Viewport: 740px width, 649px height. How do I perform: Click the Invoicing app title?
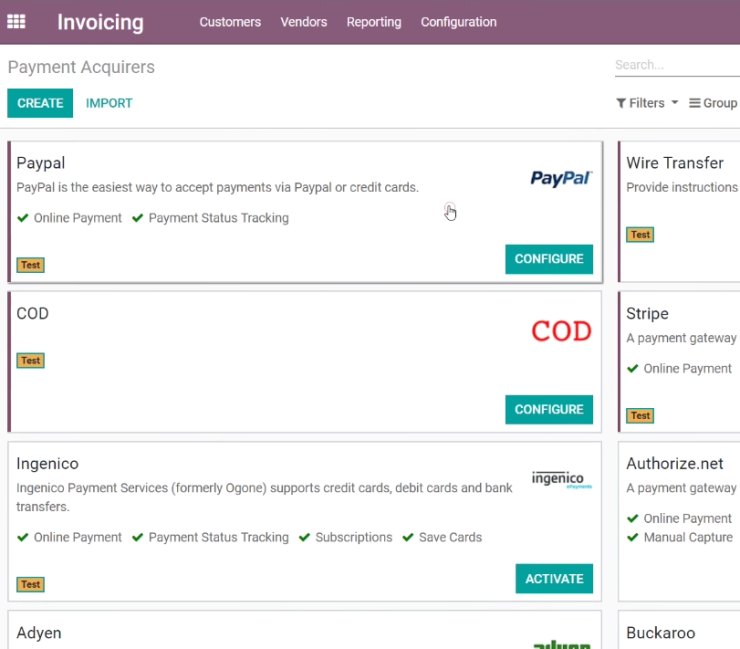click(100, 22)
